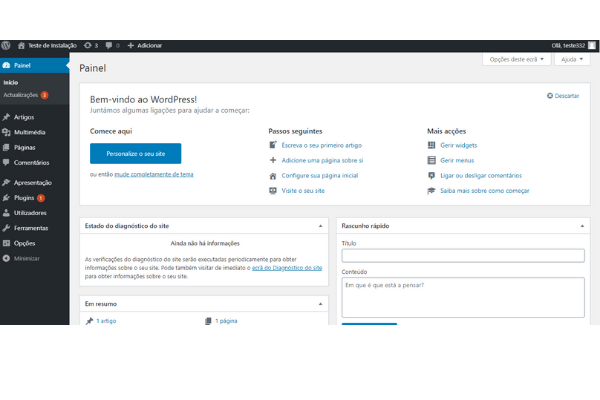The width and height of the screenshot is (600, 400).
Task: Click the monitor icon beside Visite o seu site
Action: pos(273,191)
